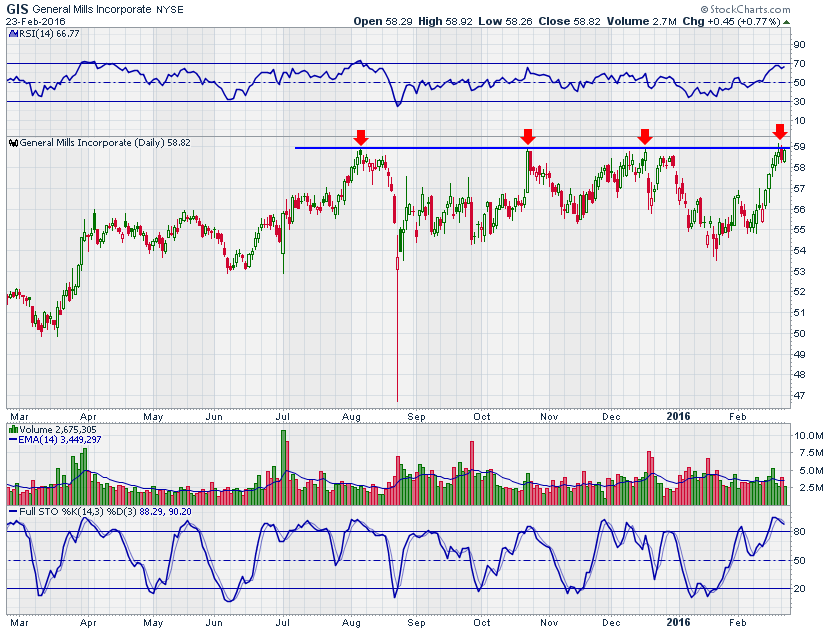The image size is (826, 629).
Task: Click the EMA(14) 3,449,297 legend text
Action: point(60,439)
